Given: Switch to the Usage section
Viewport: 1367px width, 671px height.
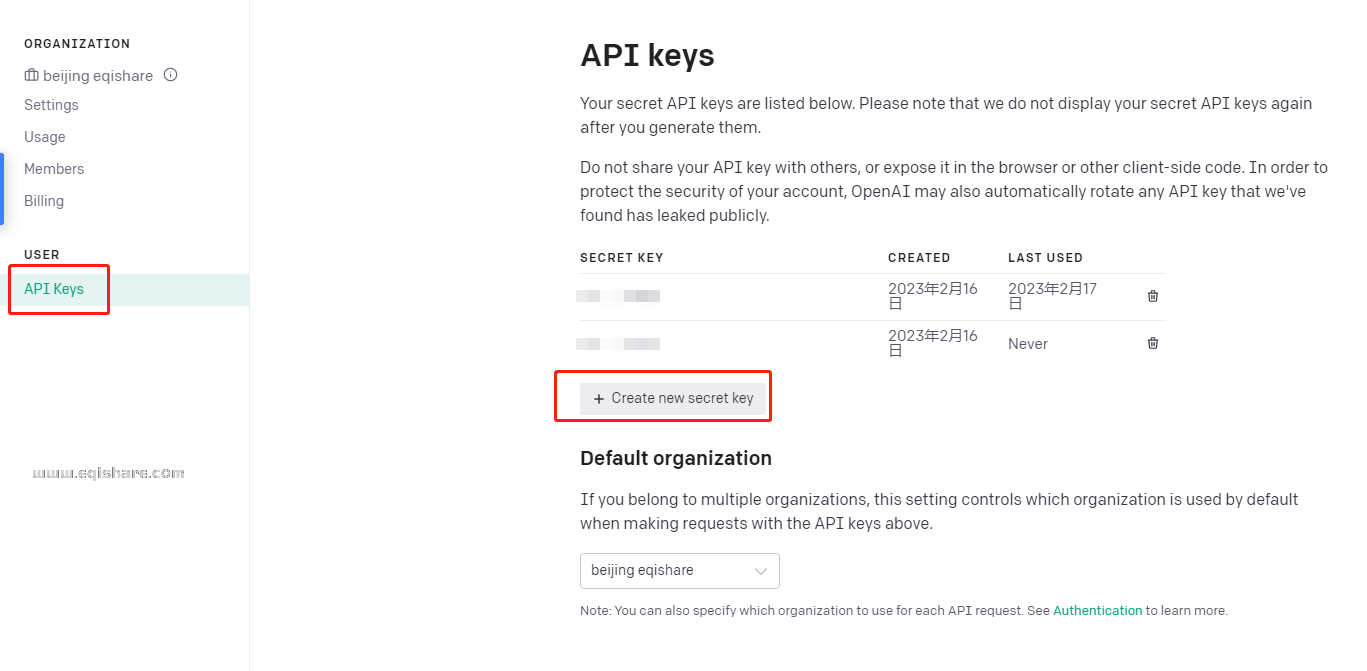Looking at the screenshot, I should point(44,136).
